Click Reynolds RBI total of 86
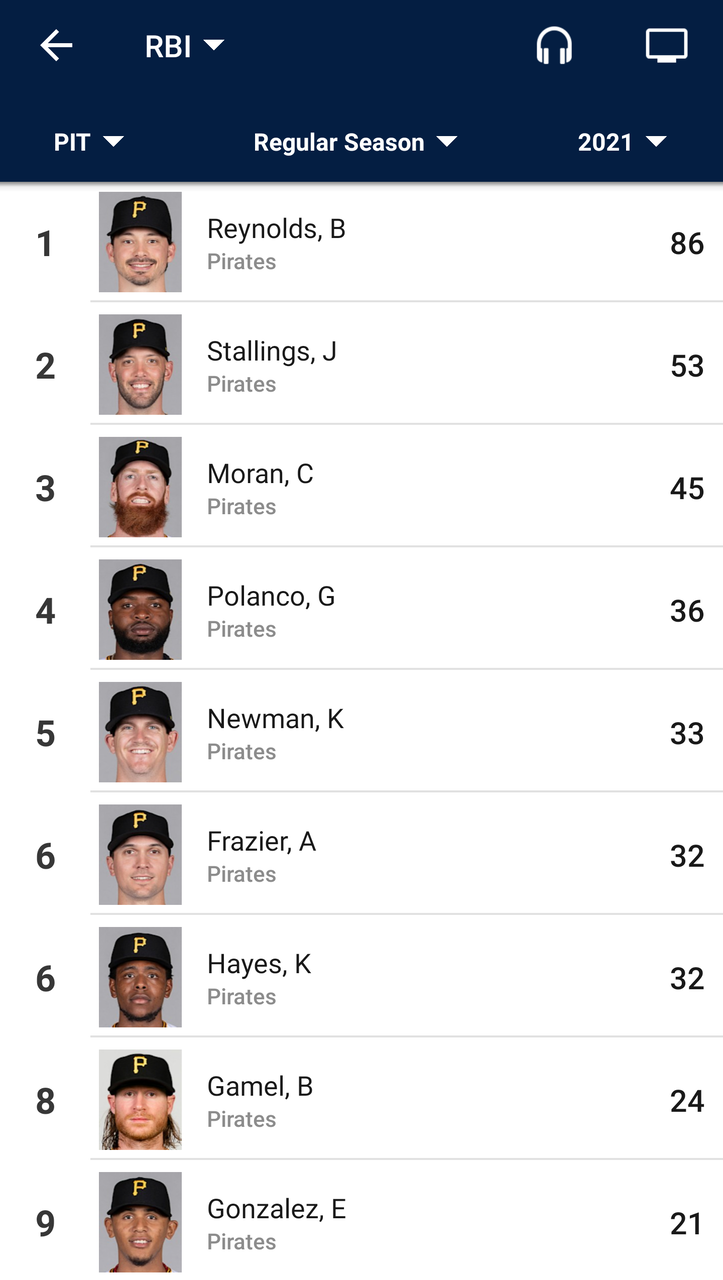This screenshot has height=1280, width=723. click(x=687, y=243)
